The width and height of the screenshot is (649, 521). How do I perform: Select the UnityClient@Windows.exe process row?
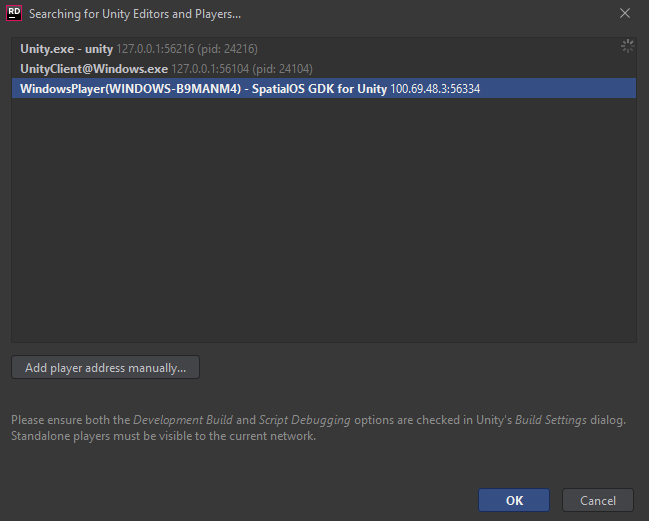pyautogui.click(x=324, y=69)
